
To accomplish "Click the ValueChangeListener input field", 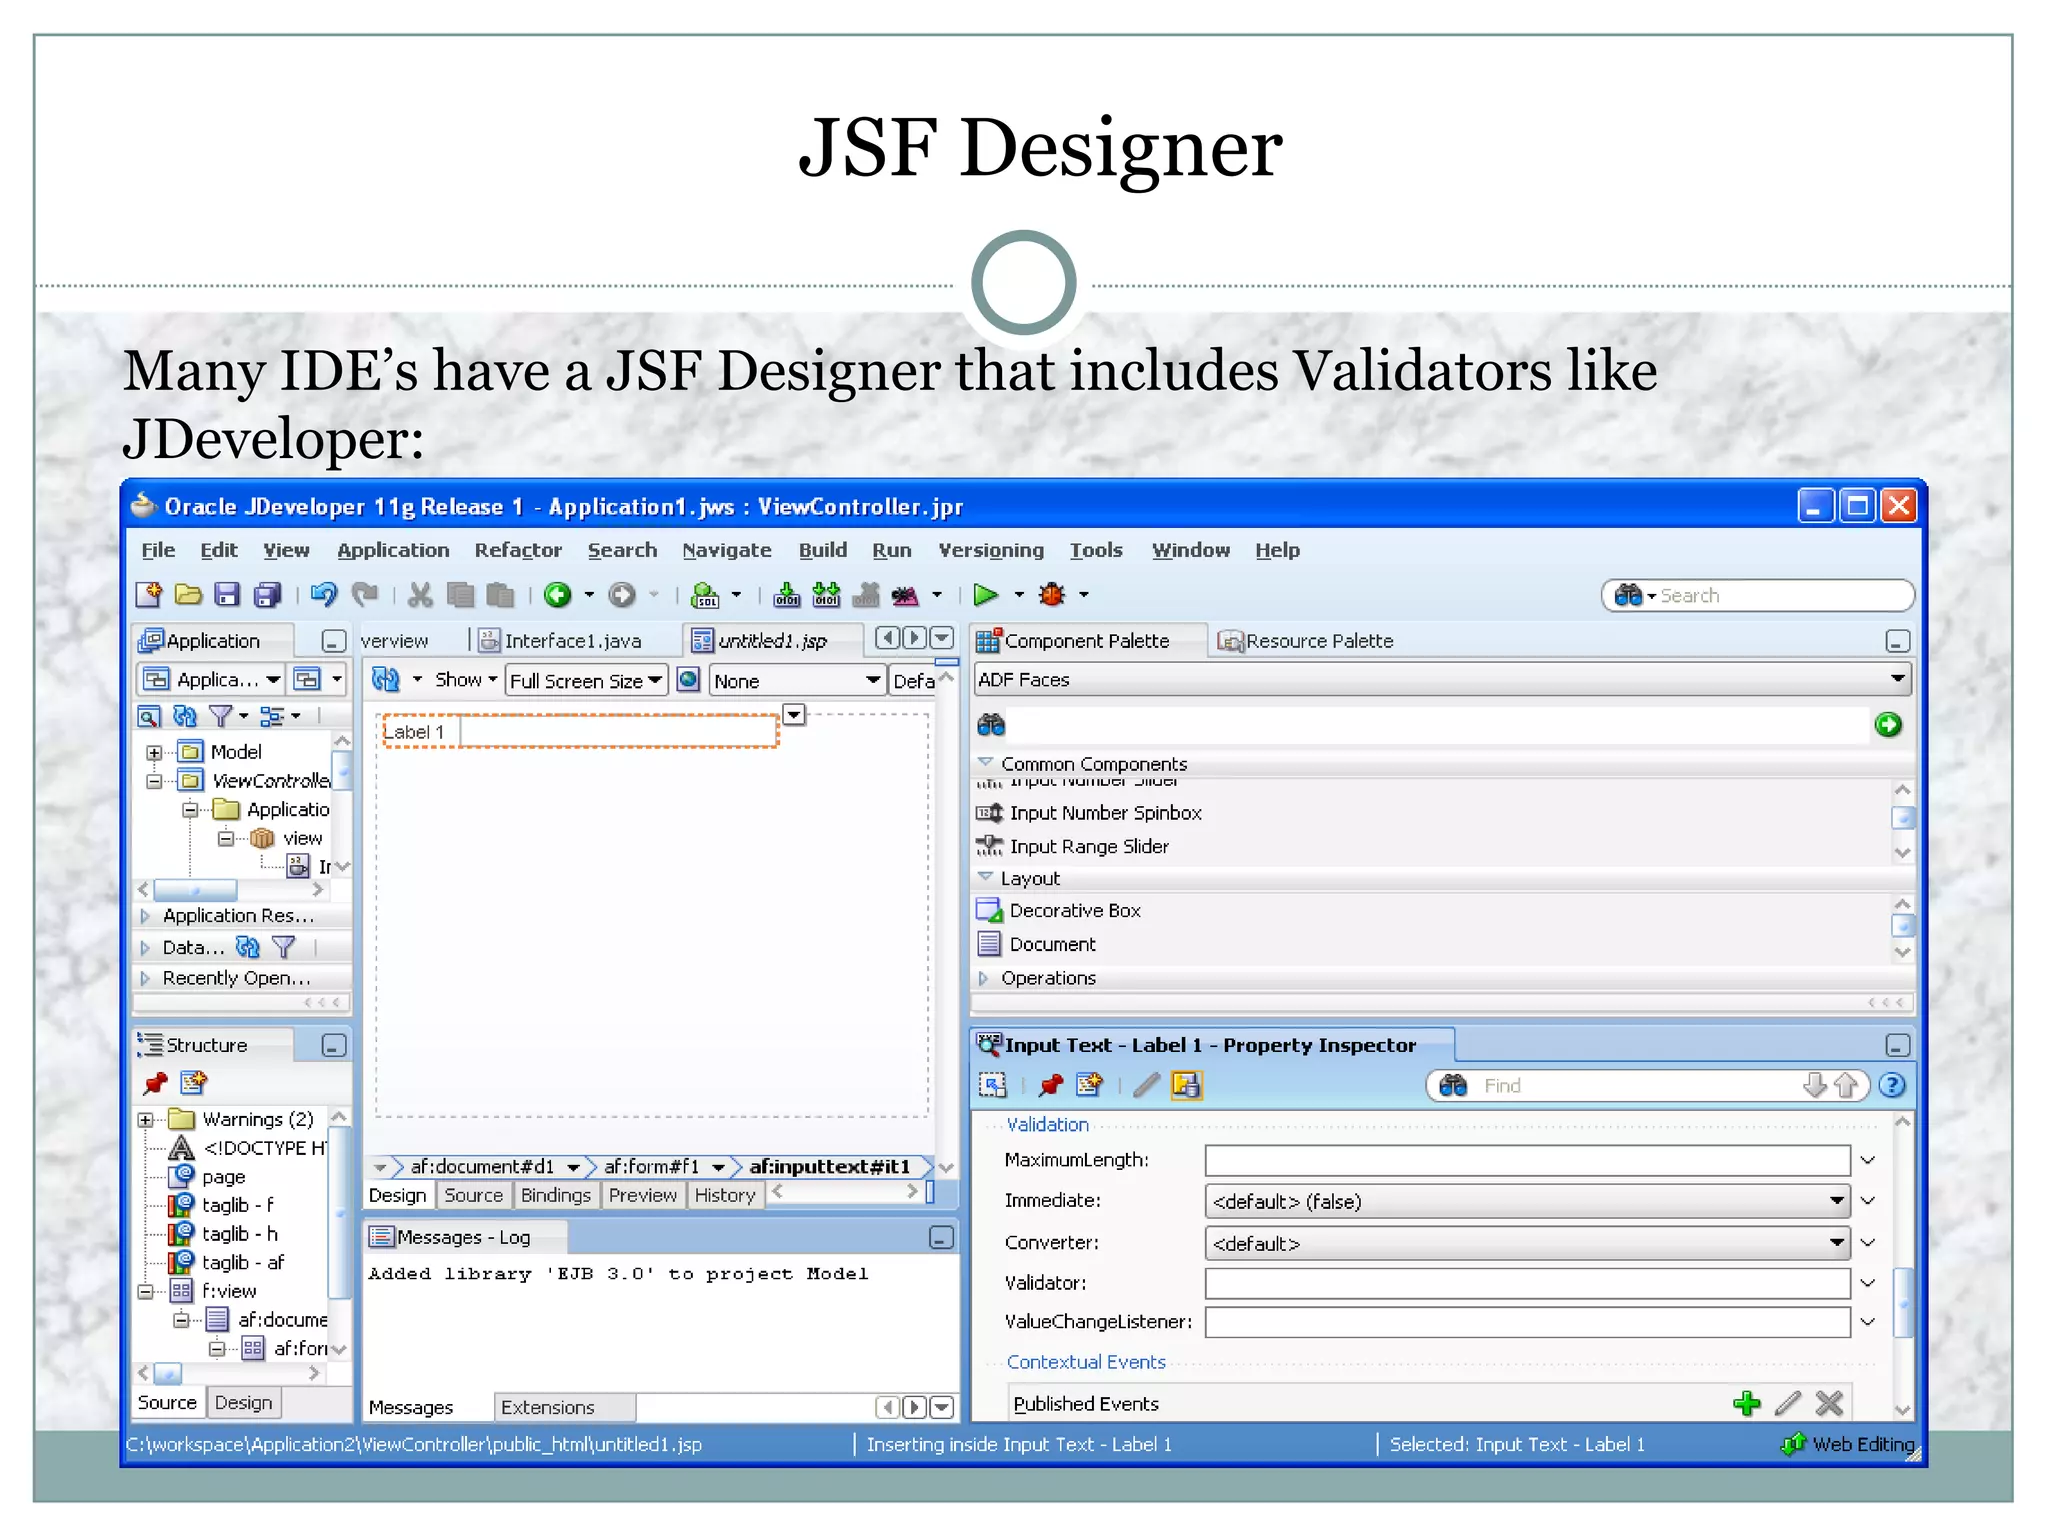I will (x=1527, y=1322).
